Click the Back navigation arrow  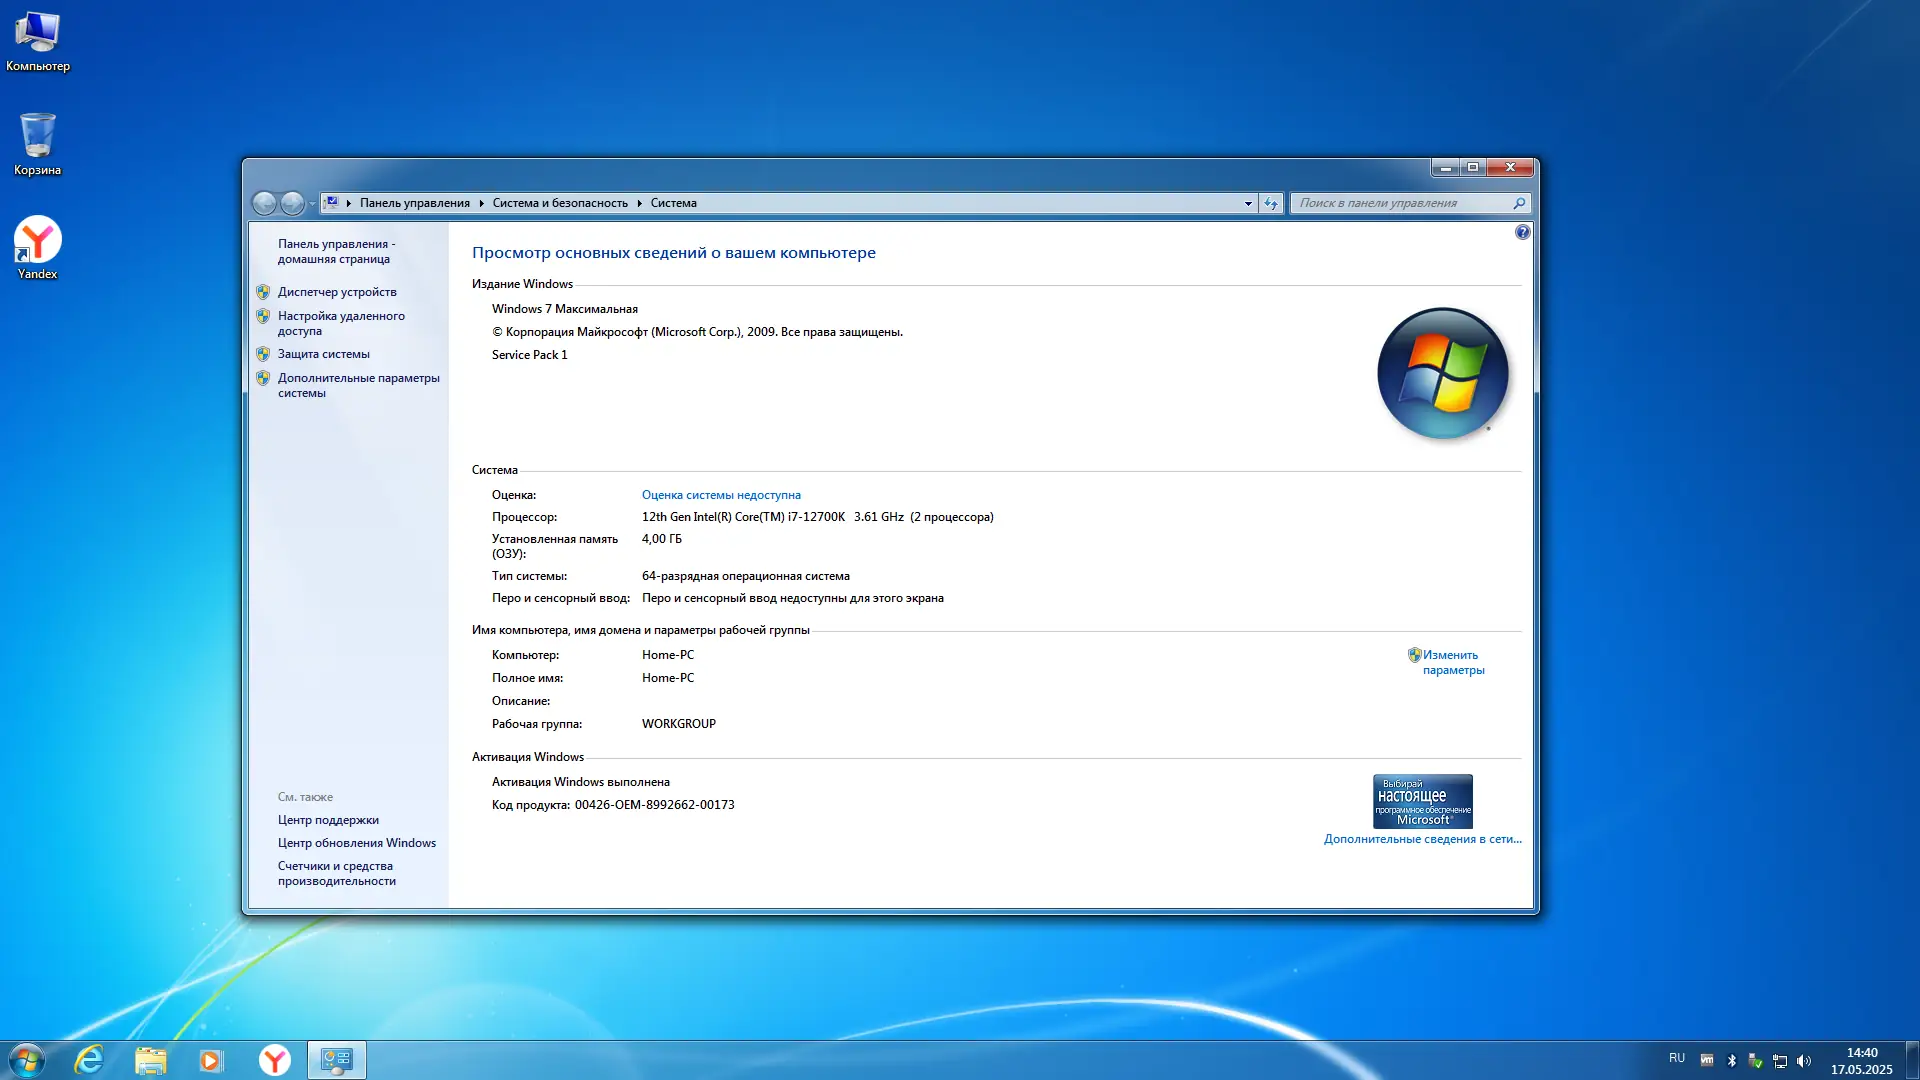pos(264,203)
